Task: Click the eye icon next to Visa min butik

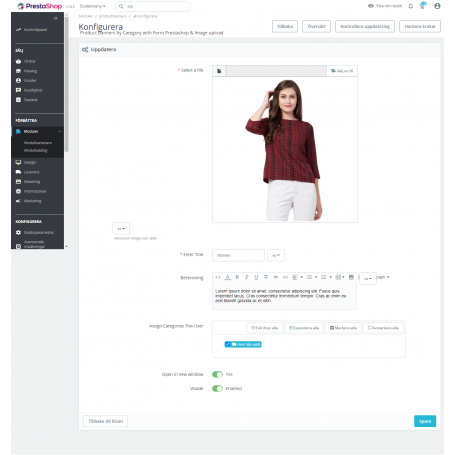Action: (370, 6)
